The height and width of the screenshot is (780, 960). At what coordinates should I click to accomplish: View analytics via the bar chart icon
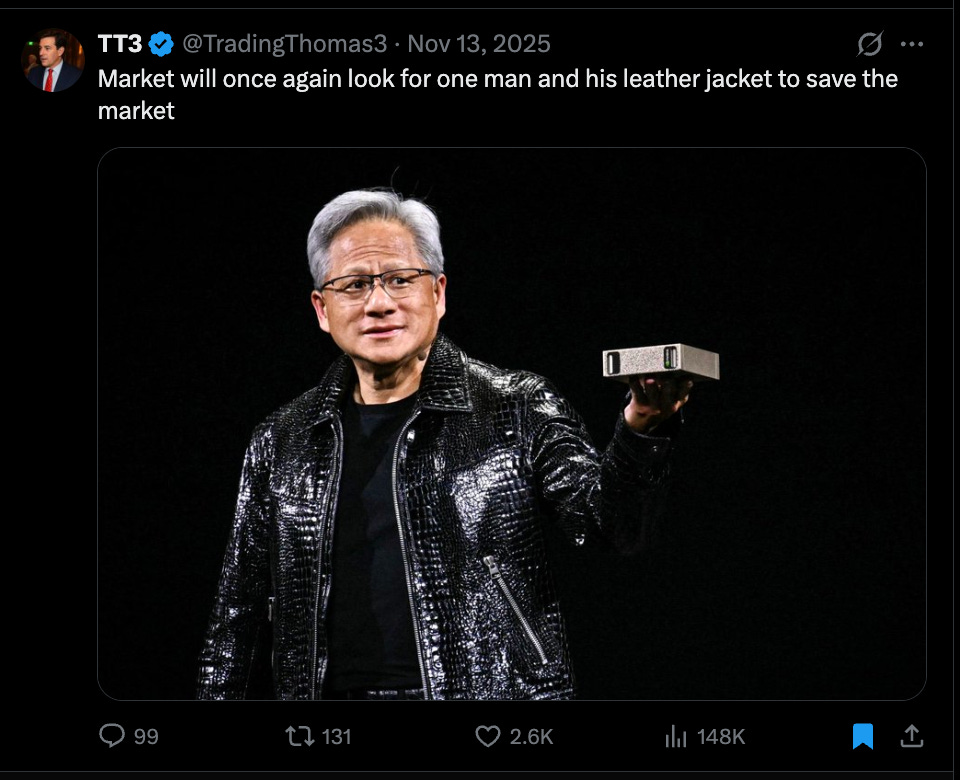[675, 736]
